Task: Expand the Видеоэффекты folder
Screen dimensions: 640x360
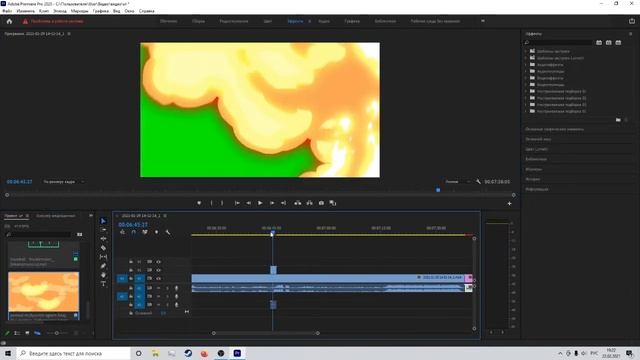Action: [526, 78]
